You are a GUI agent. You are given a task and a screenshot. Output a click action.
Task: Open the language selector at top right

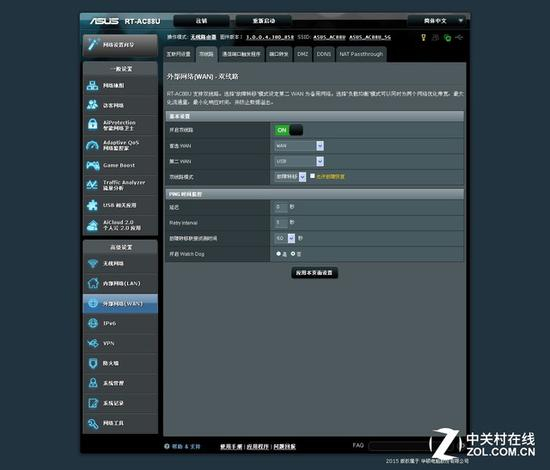tap(437, 21)
